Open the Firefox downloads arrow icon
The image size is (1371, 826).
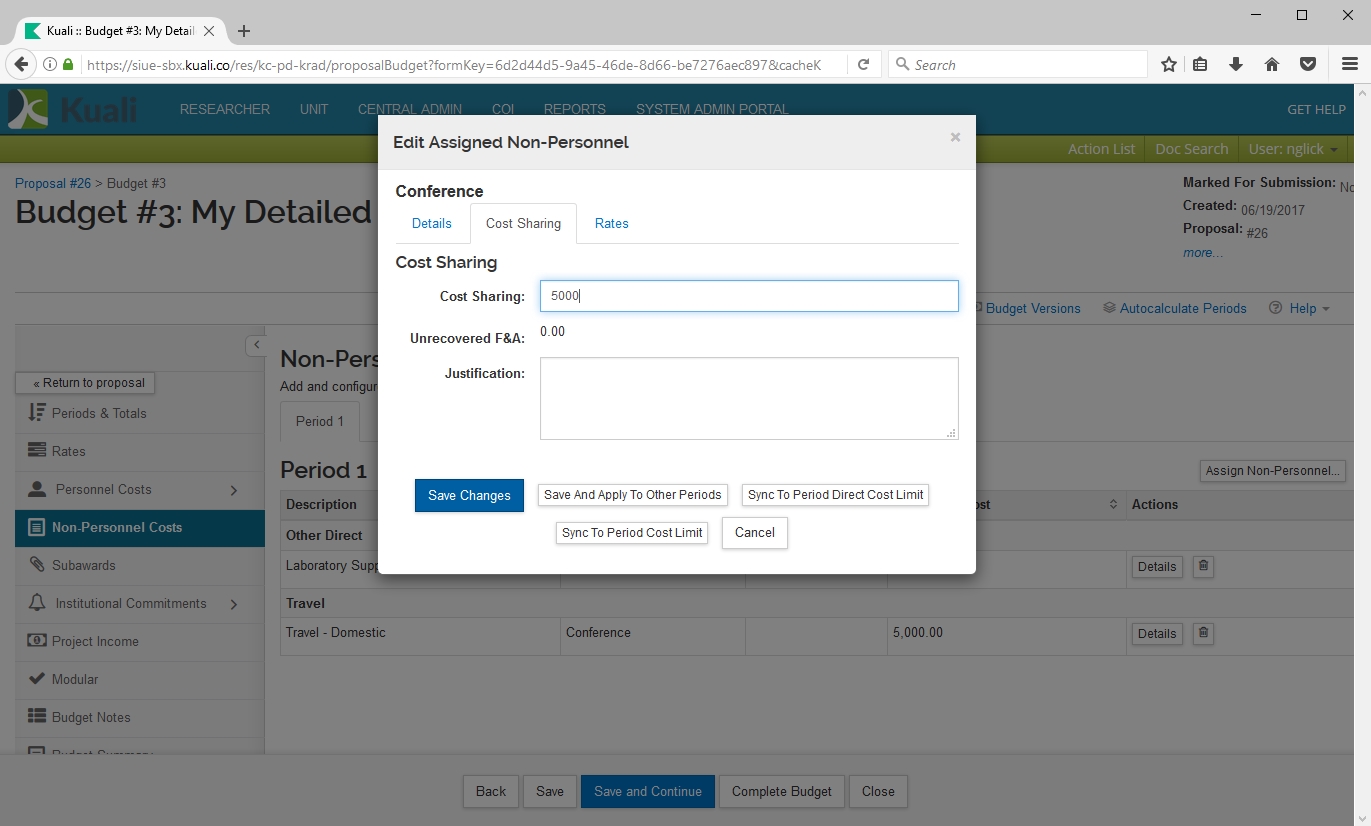pyautogui.click(x=1236, y=65)
